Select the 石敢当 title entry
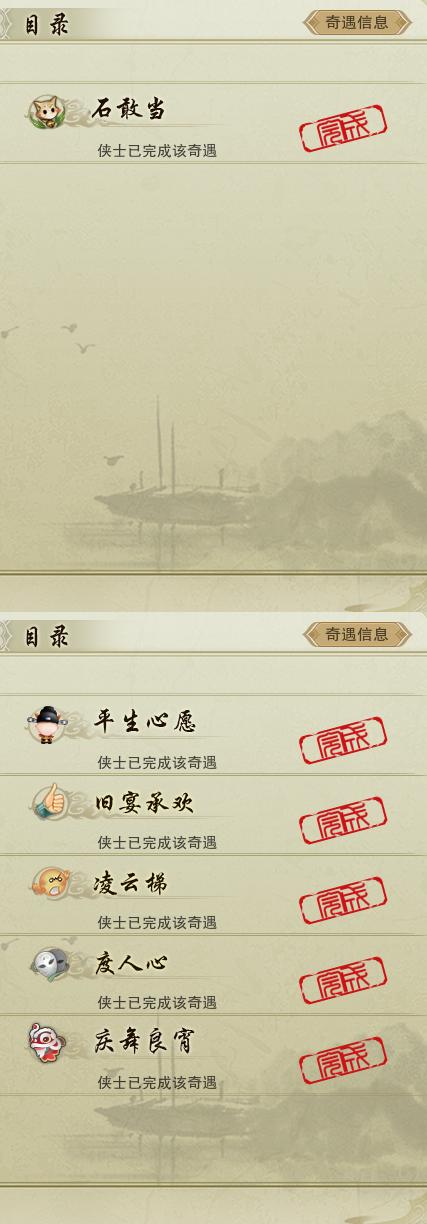 128,110
